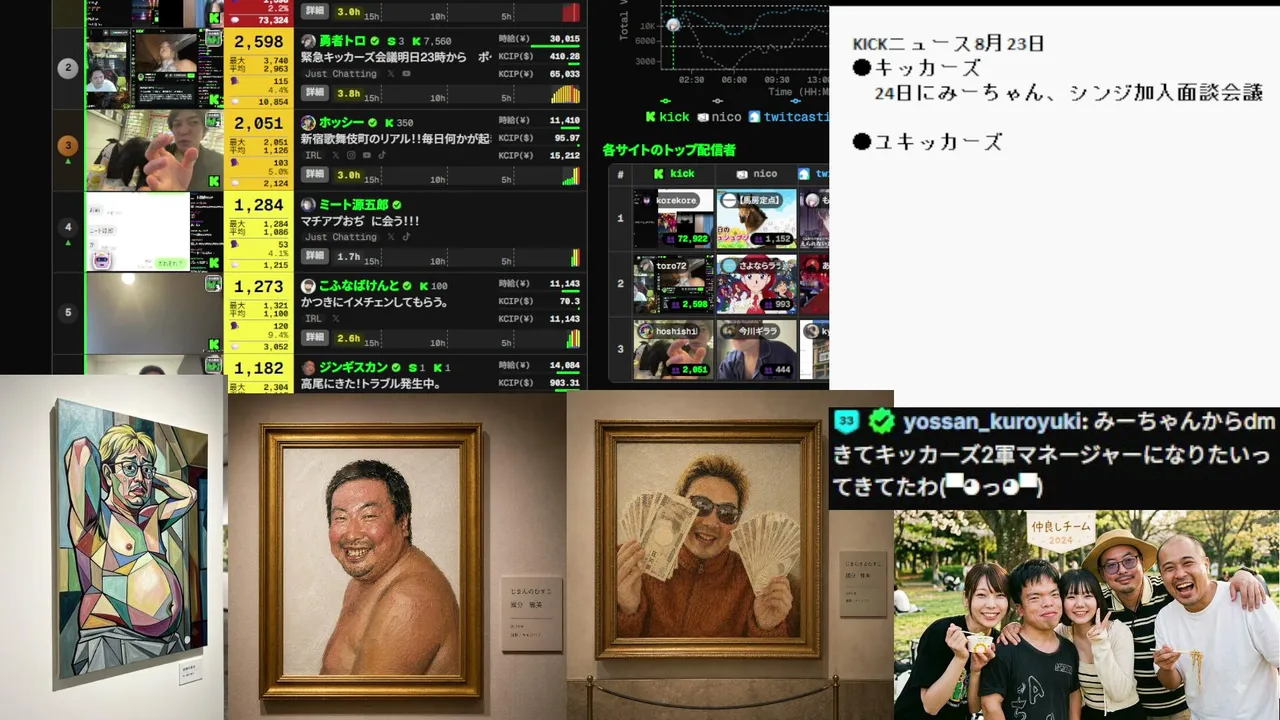
Task: Open the ホッシー streamer name link
Action: point(342,122)
